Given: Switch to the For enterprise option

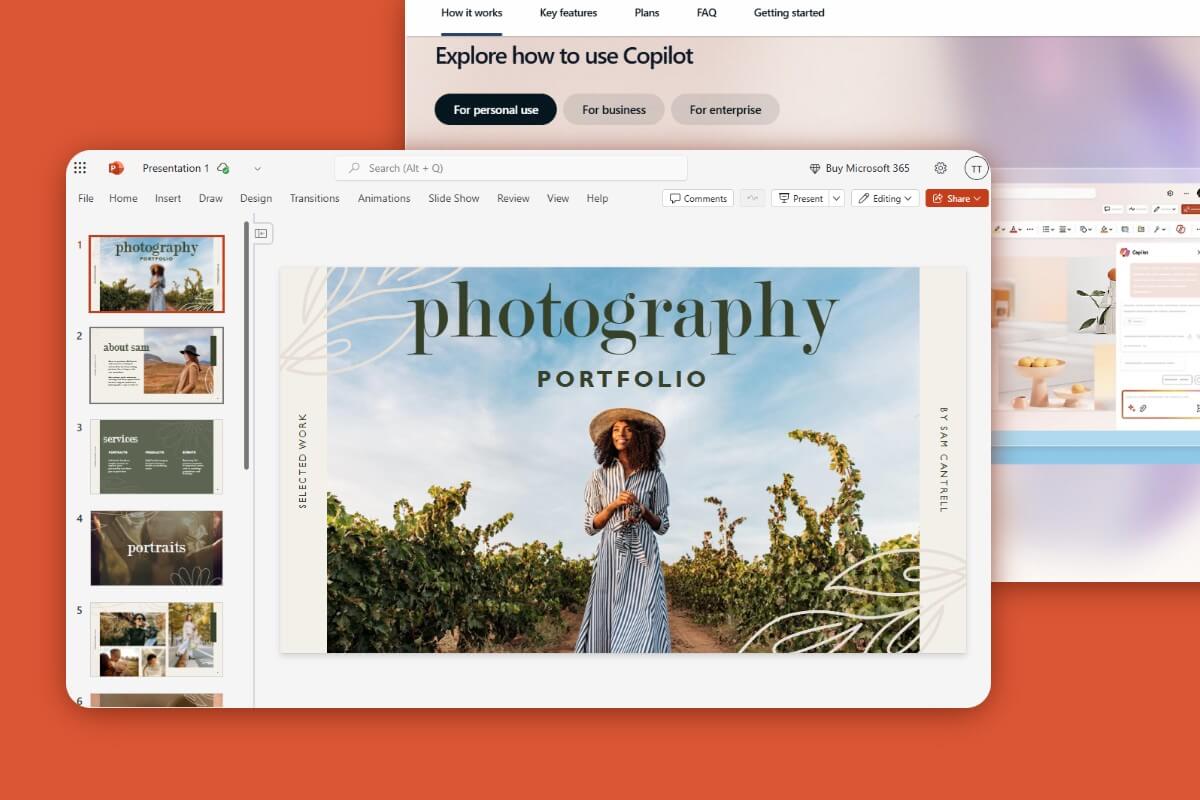Looking at the screenshot, I should click(x=725, y=110).
